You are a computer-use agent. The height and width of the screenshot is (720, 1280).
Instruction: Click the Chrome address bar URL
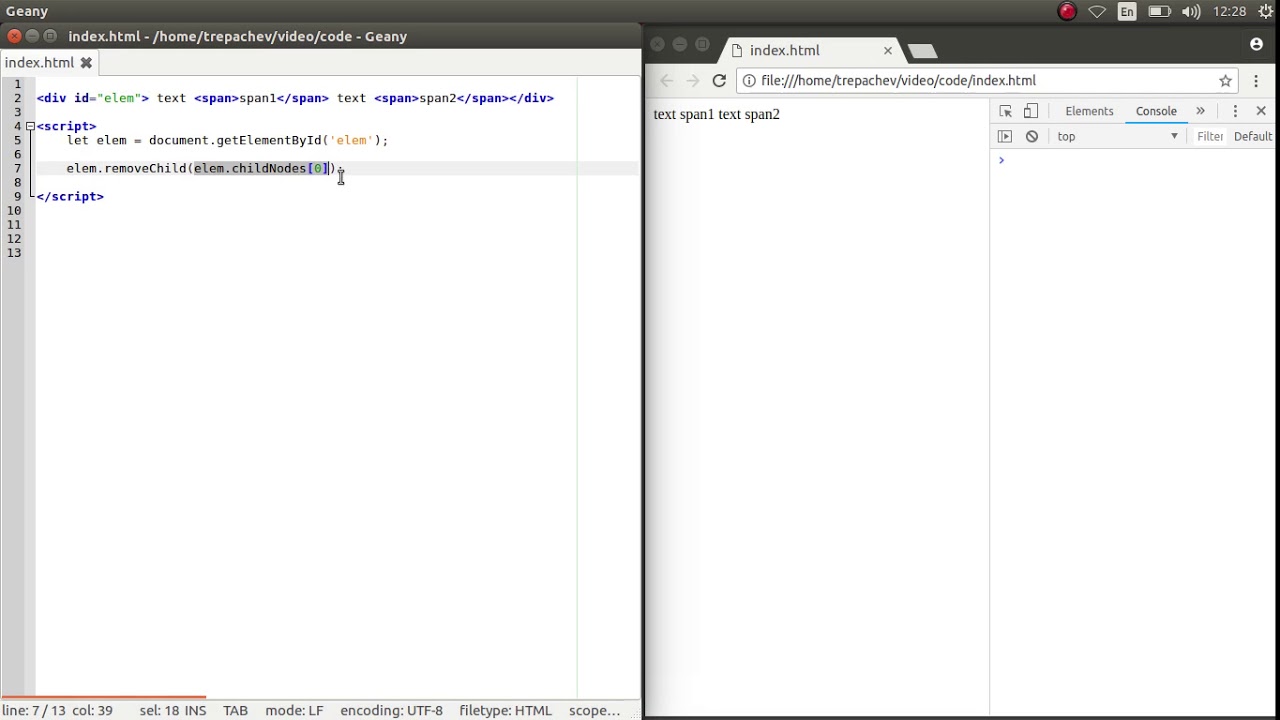coord(898,81)
